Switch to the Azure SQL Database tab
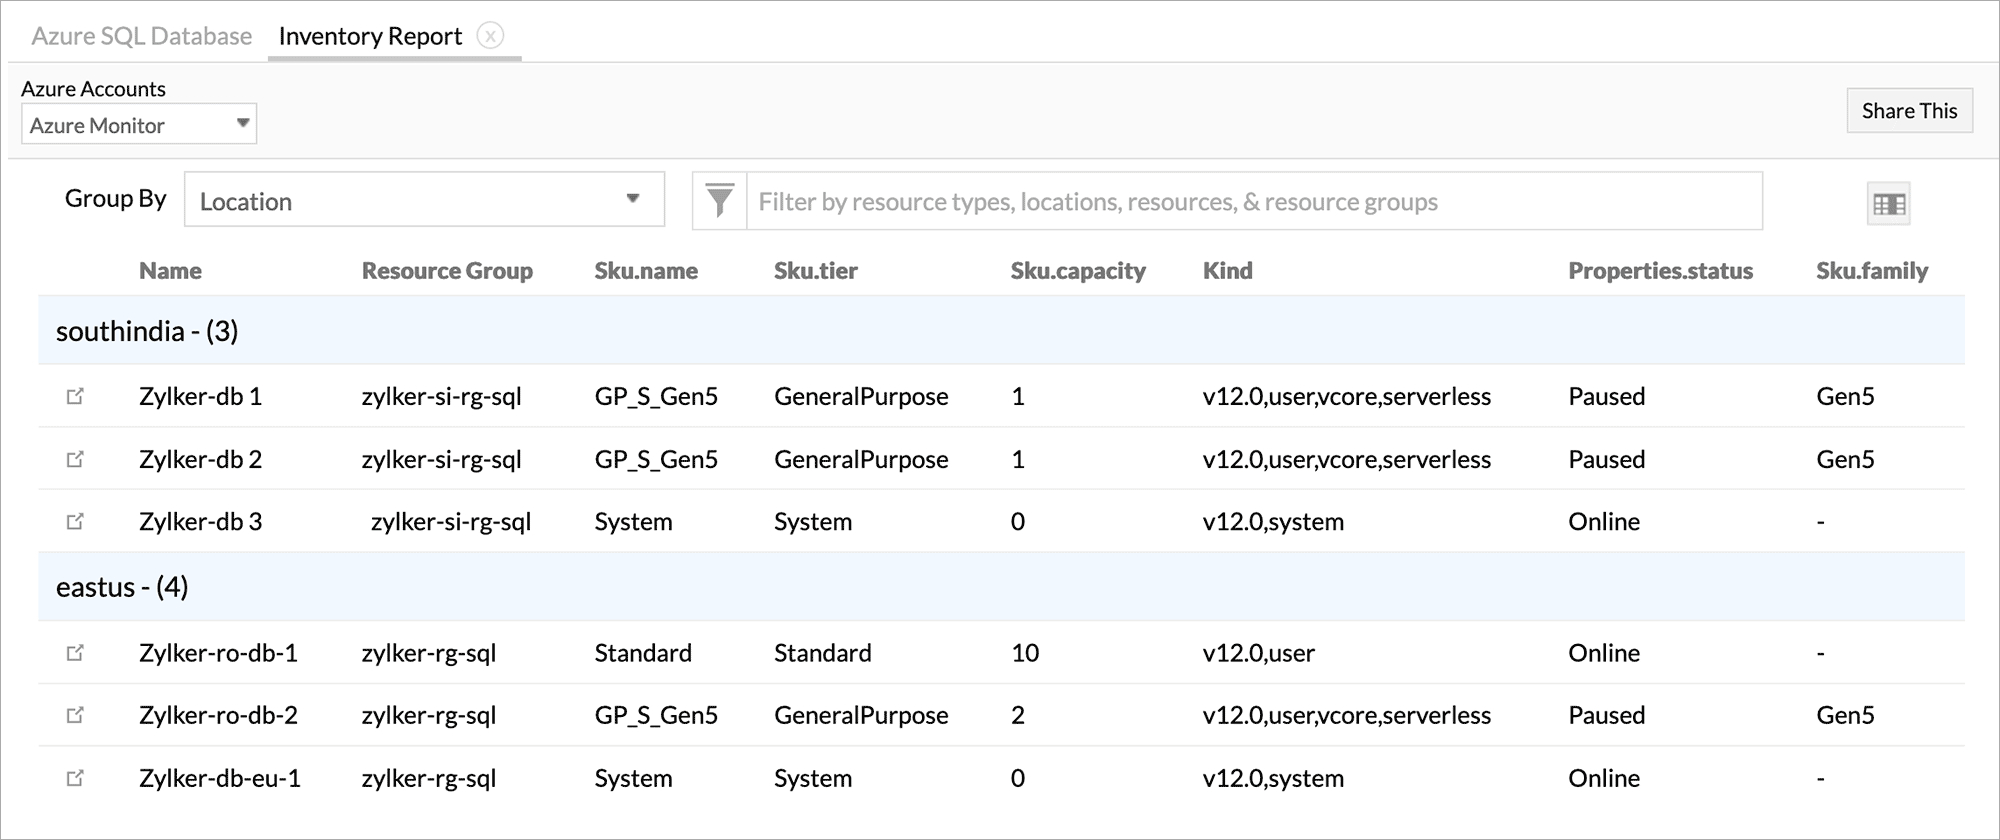The image size is (2000, 840). point(141,36)
